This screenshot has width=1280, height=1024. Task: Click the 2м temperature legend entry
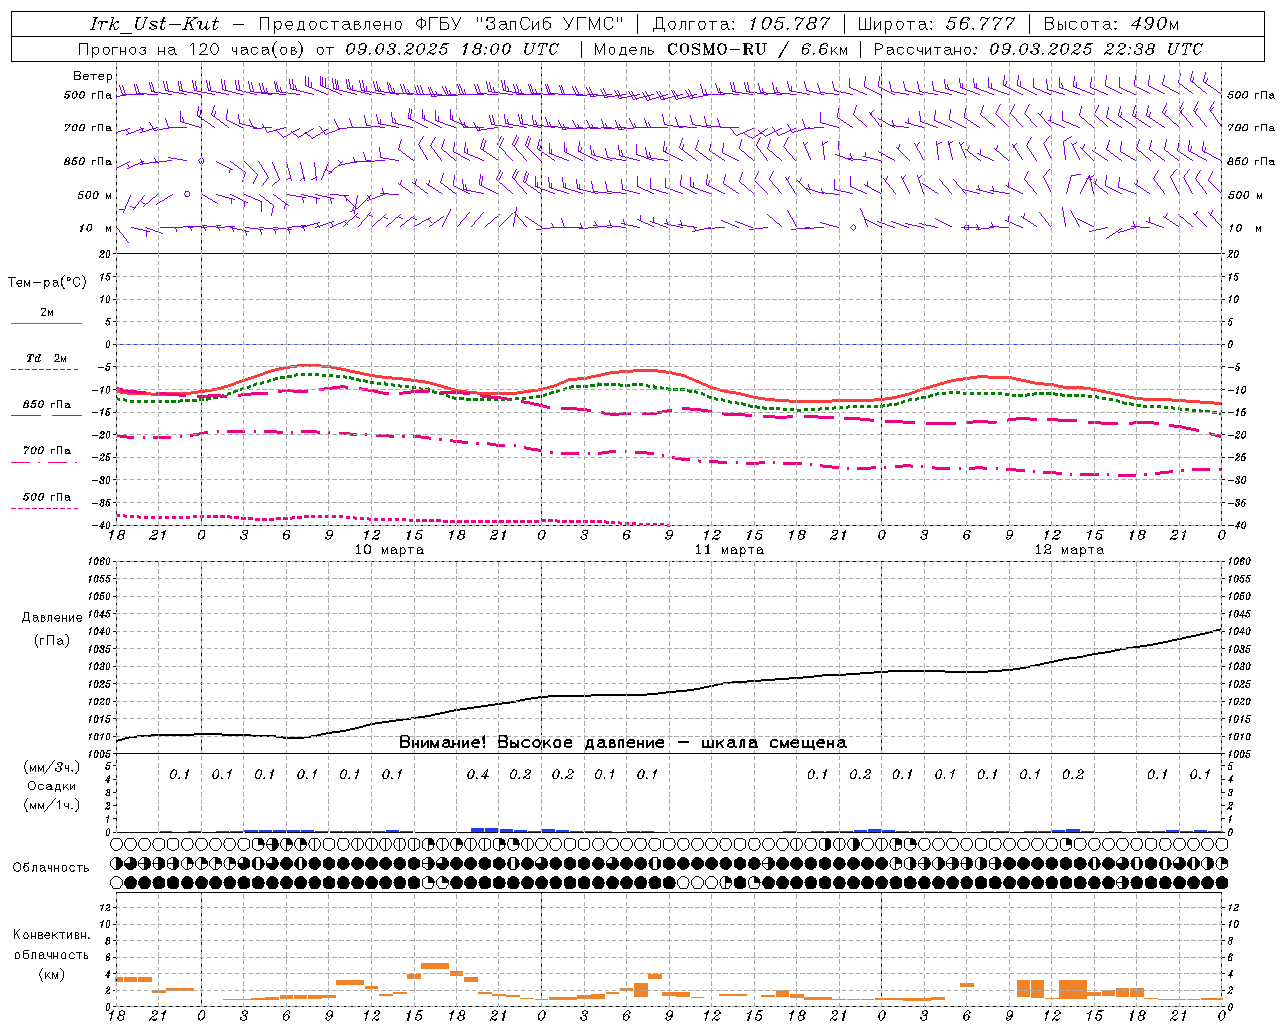[46, 313]
